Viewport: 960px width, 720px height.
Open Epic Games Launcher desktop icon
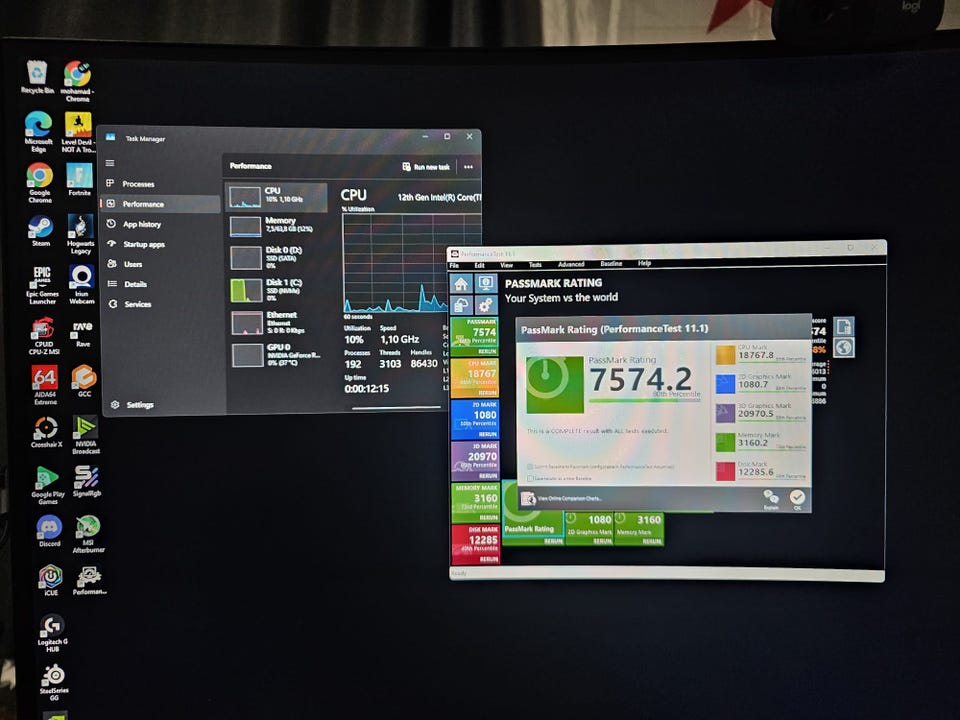42,284
